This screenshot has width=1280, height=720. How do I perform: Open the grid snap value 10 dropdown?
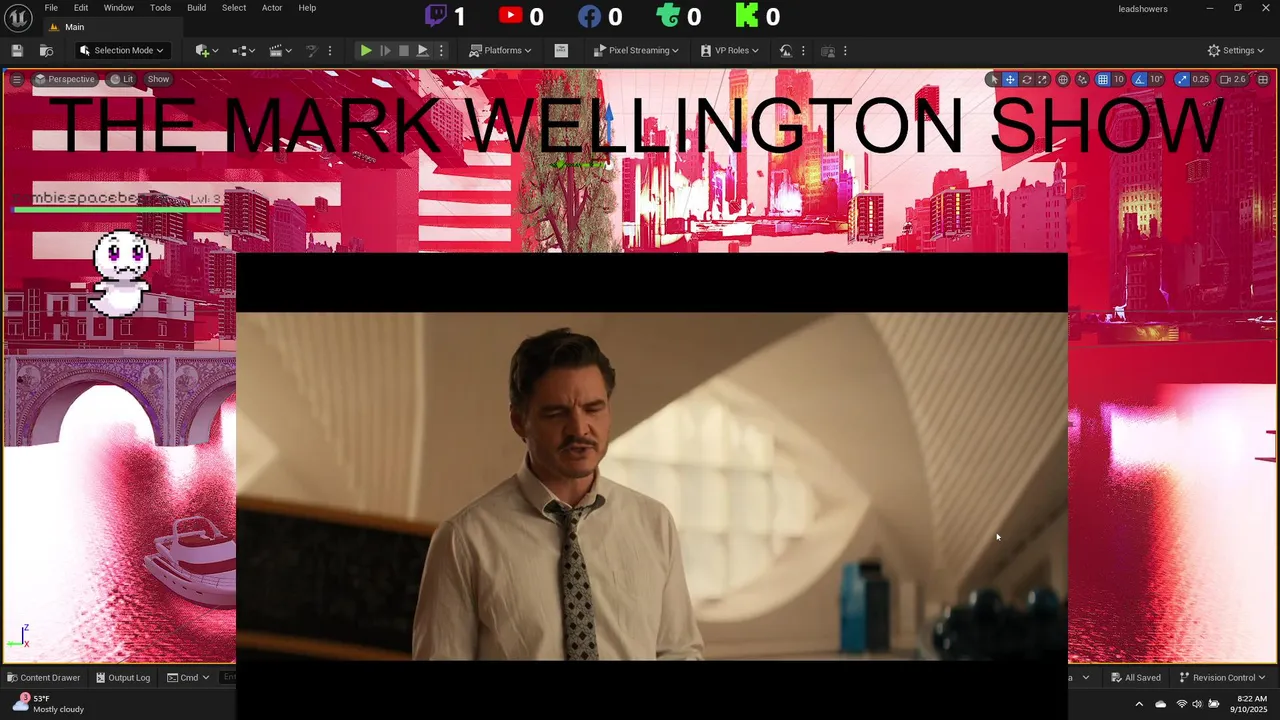(x=1119, y=79)
